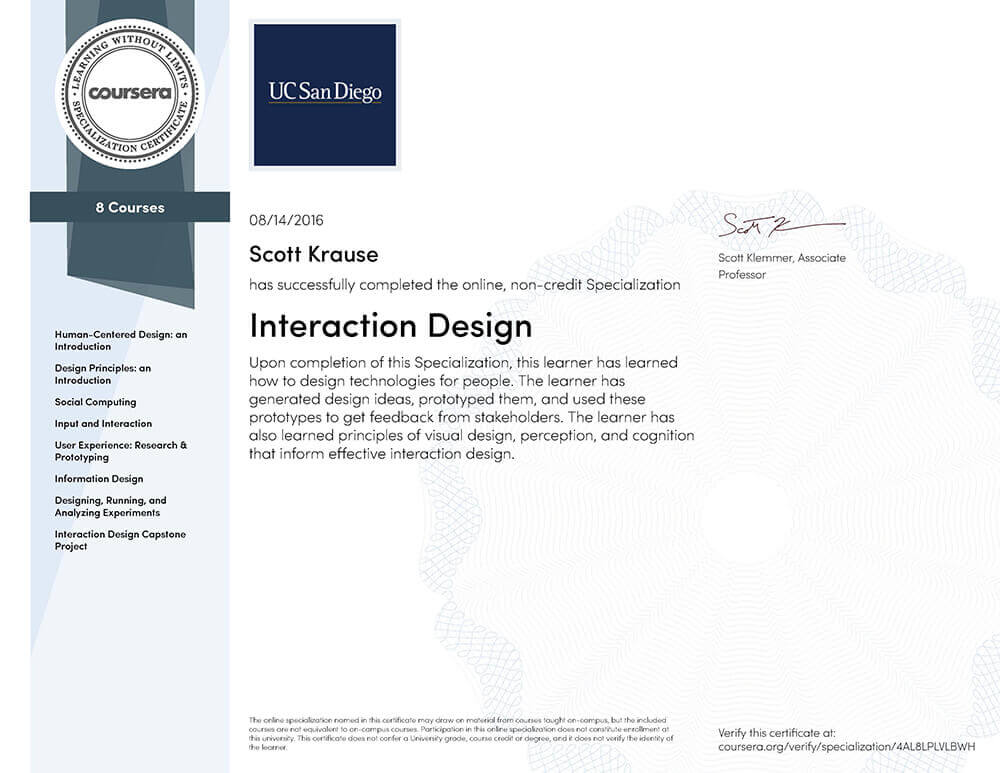Click the fine-print disclaimer at bottom

(461, 733)
